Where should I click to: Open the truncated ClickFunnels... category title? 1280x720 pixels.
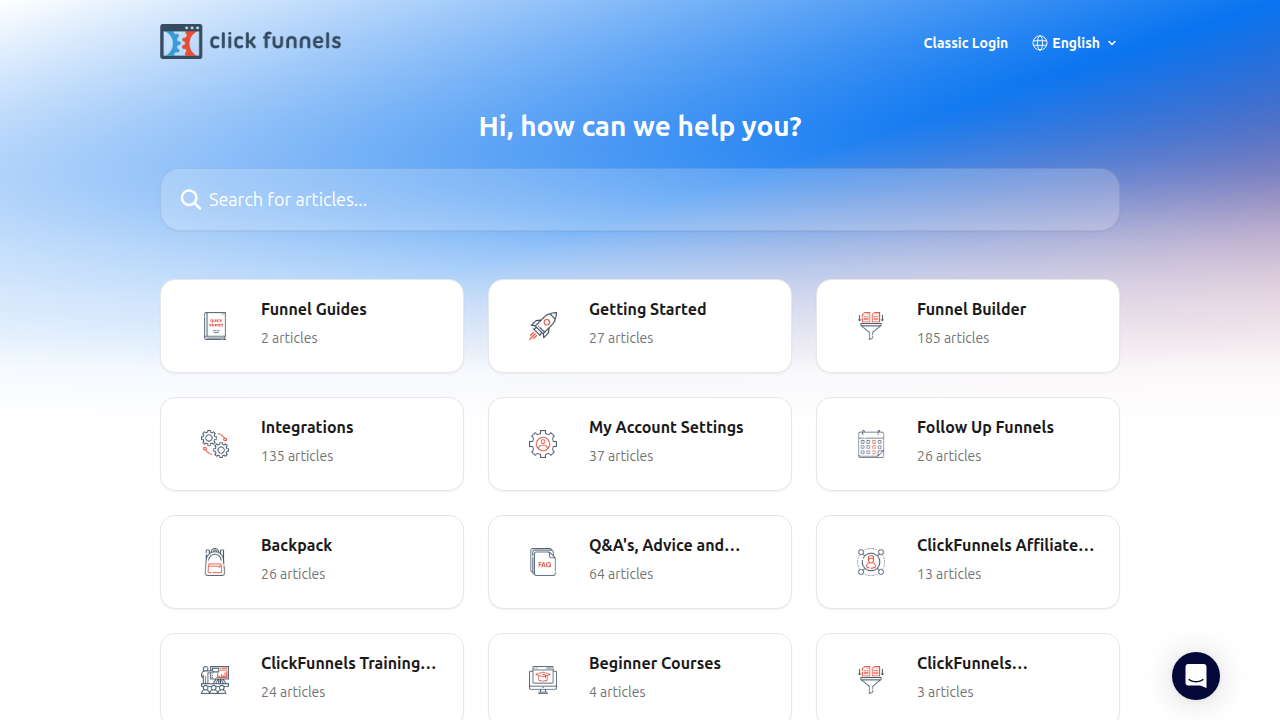(972, 663)
